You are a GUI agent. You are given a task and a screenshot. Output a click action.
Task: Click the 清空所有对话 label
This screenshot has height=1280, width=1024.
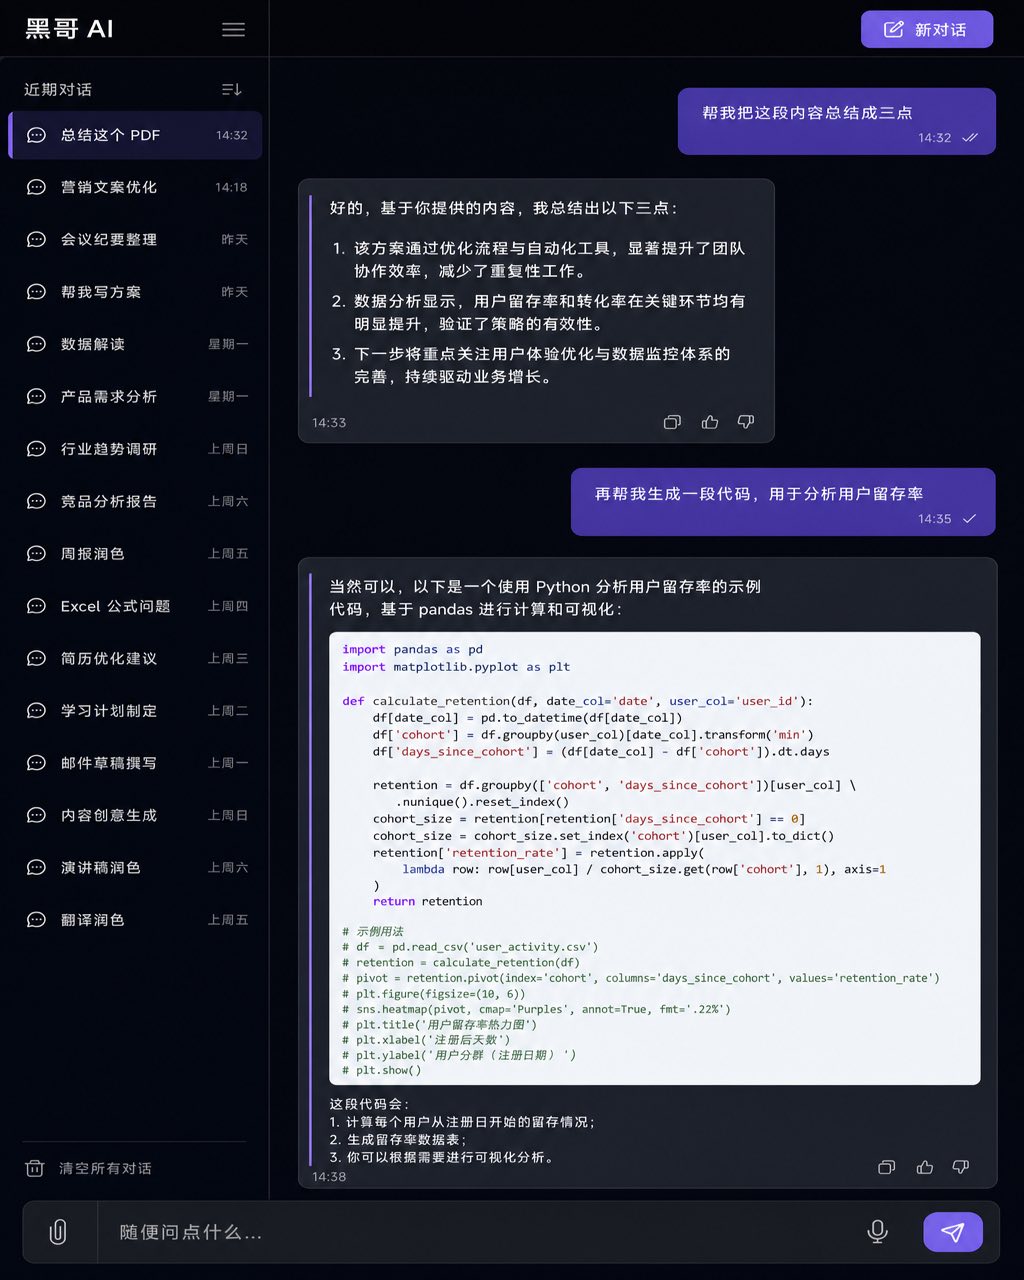105,1168
